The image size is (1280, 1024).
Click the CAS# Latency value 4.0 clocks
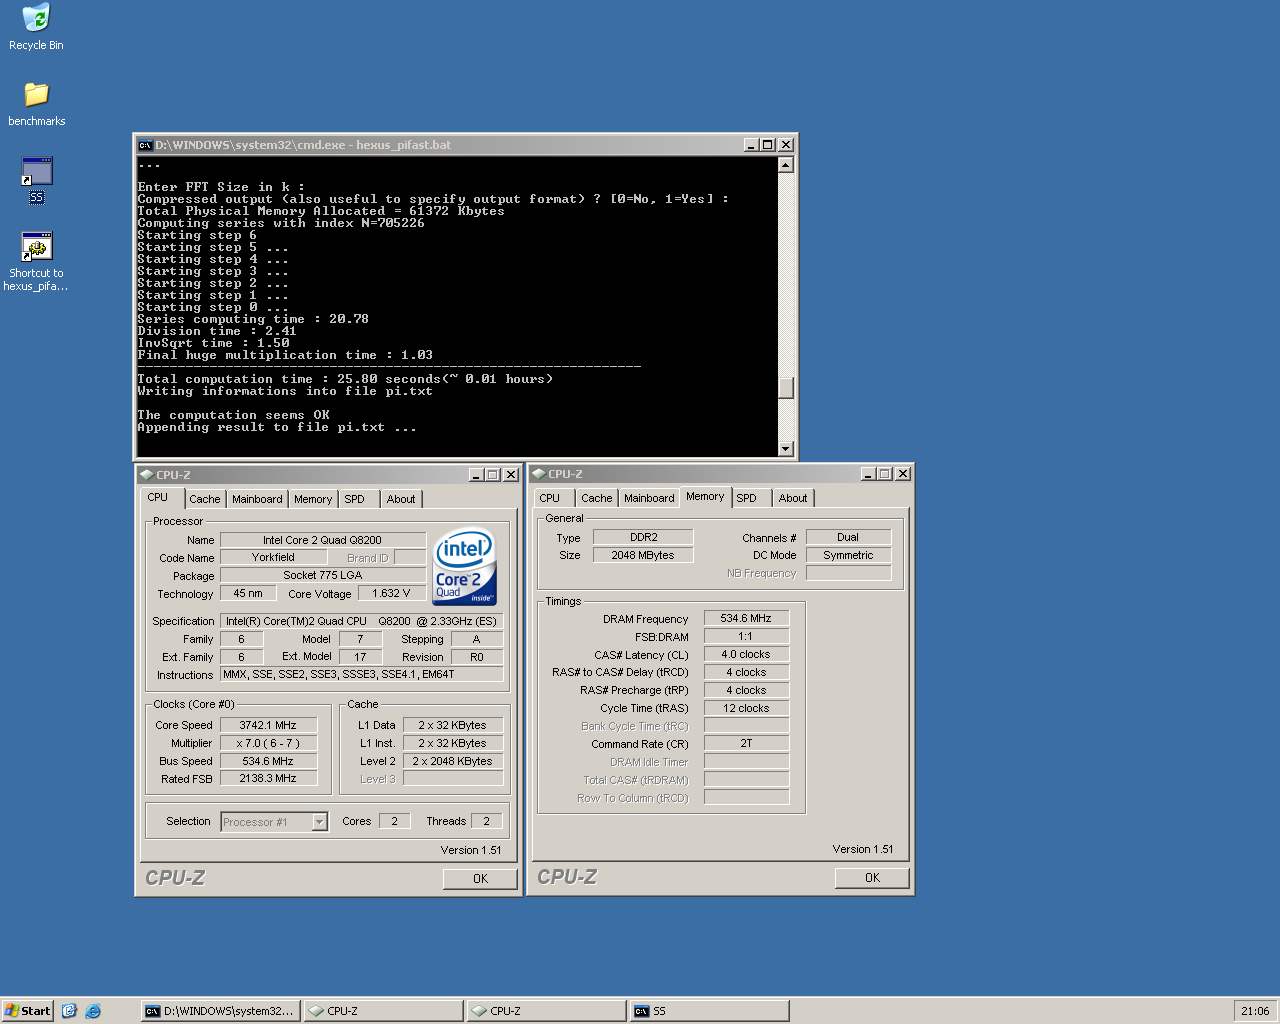click(x=746, y=654)
